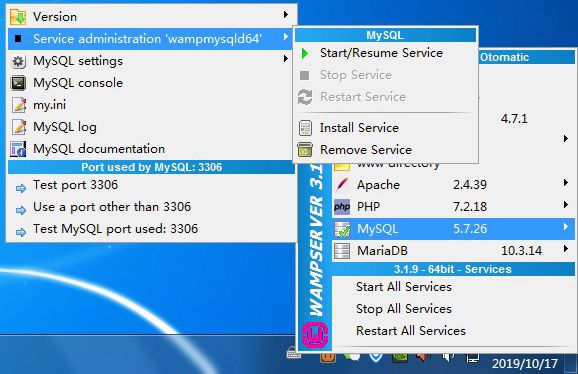Click the Version download-arrow icon
Screen dimensions: 578x374
coord(18,17)
